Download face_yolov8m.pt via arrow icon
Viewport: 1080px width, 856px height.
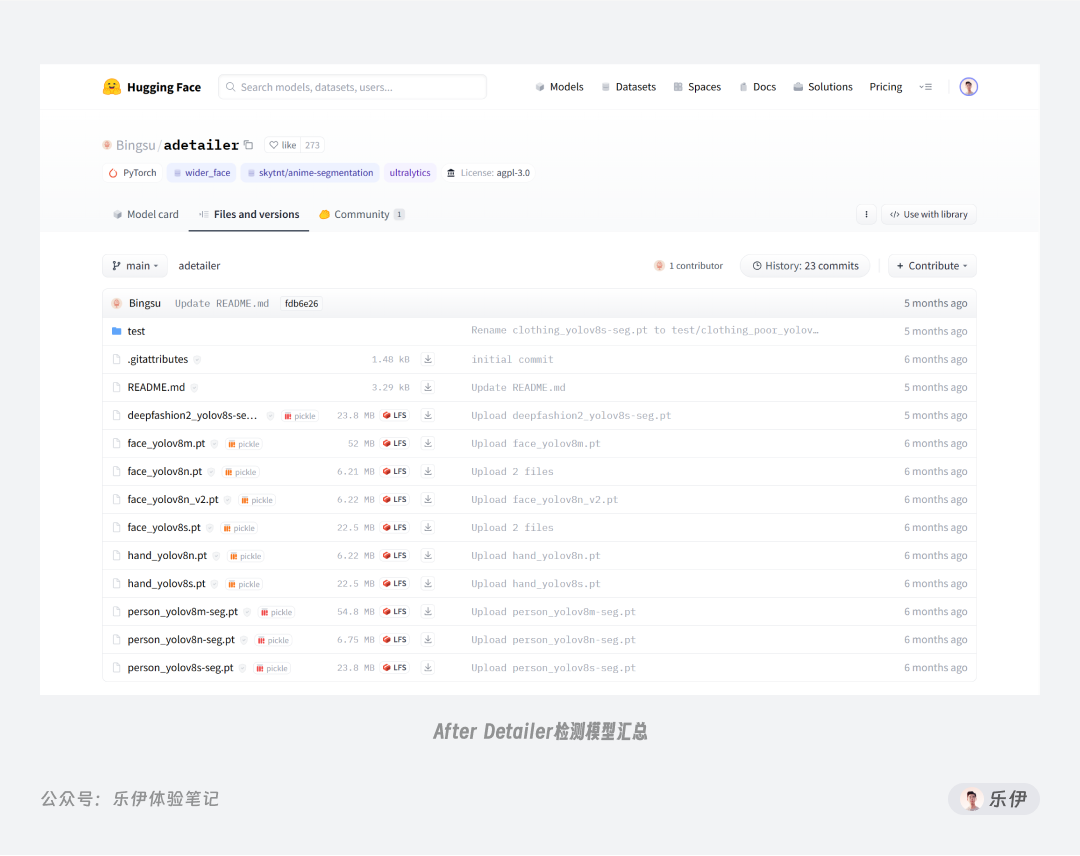click(x=428, y=443)
